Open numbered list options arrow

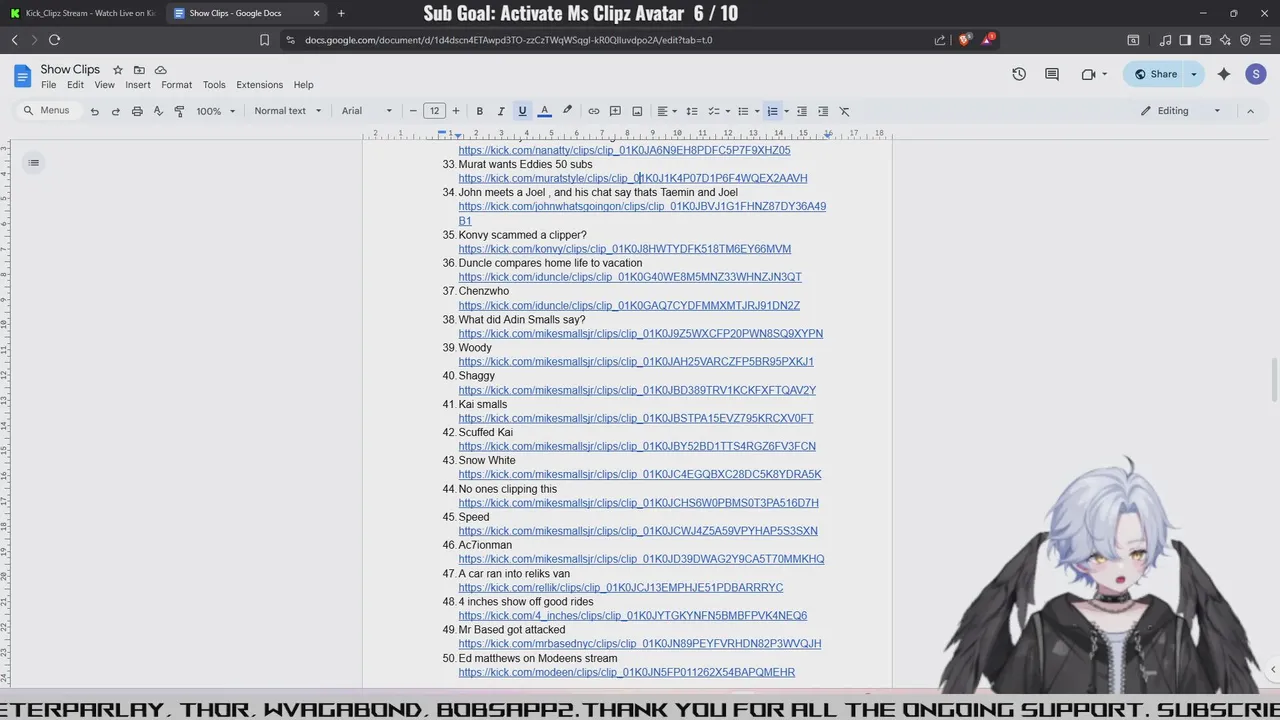pyautogui.click(x=787, y=111)
